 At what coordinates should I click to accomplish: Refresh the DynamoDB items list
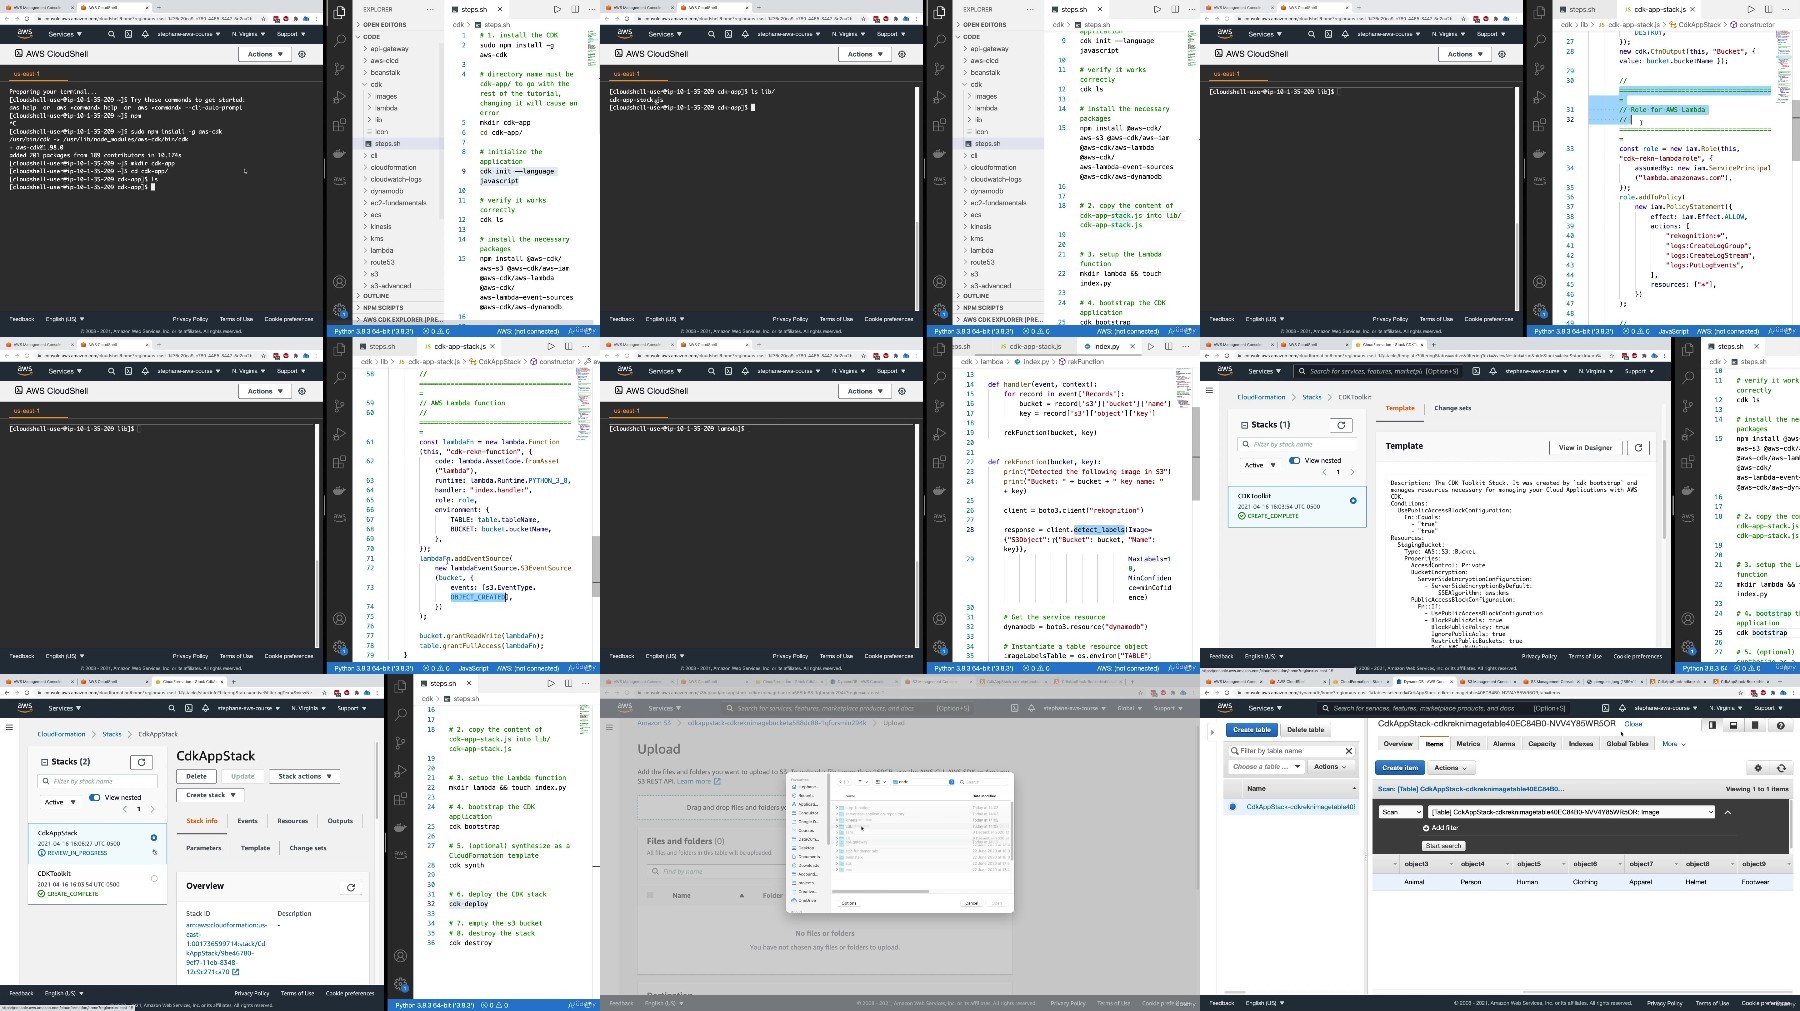pos(1781,768)
